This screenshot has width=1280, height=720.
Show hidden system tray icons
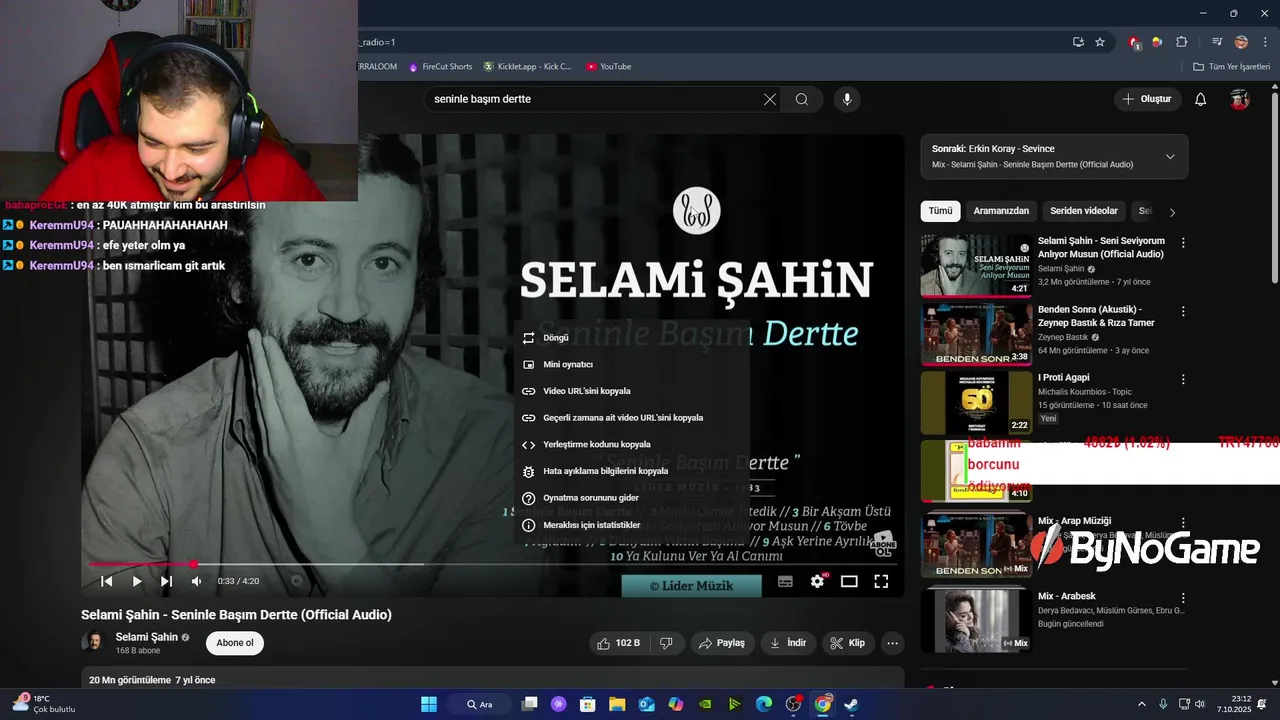point(1142,704)
